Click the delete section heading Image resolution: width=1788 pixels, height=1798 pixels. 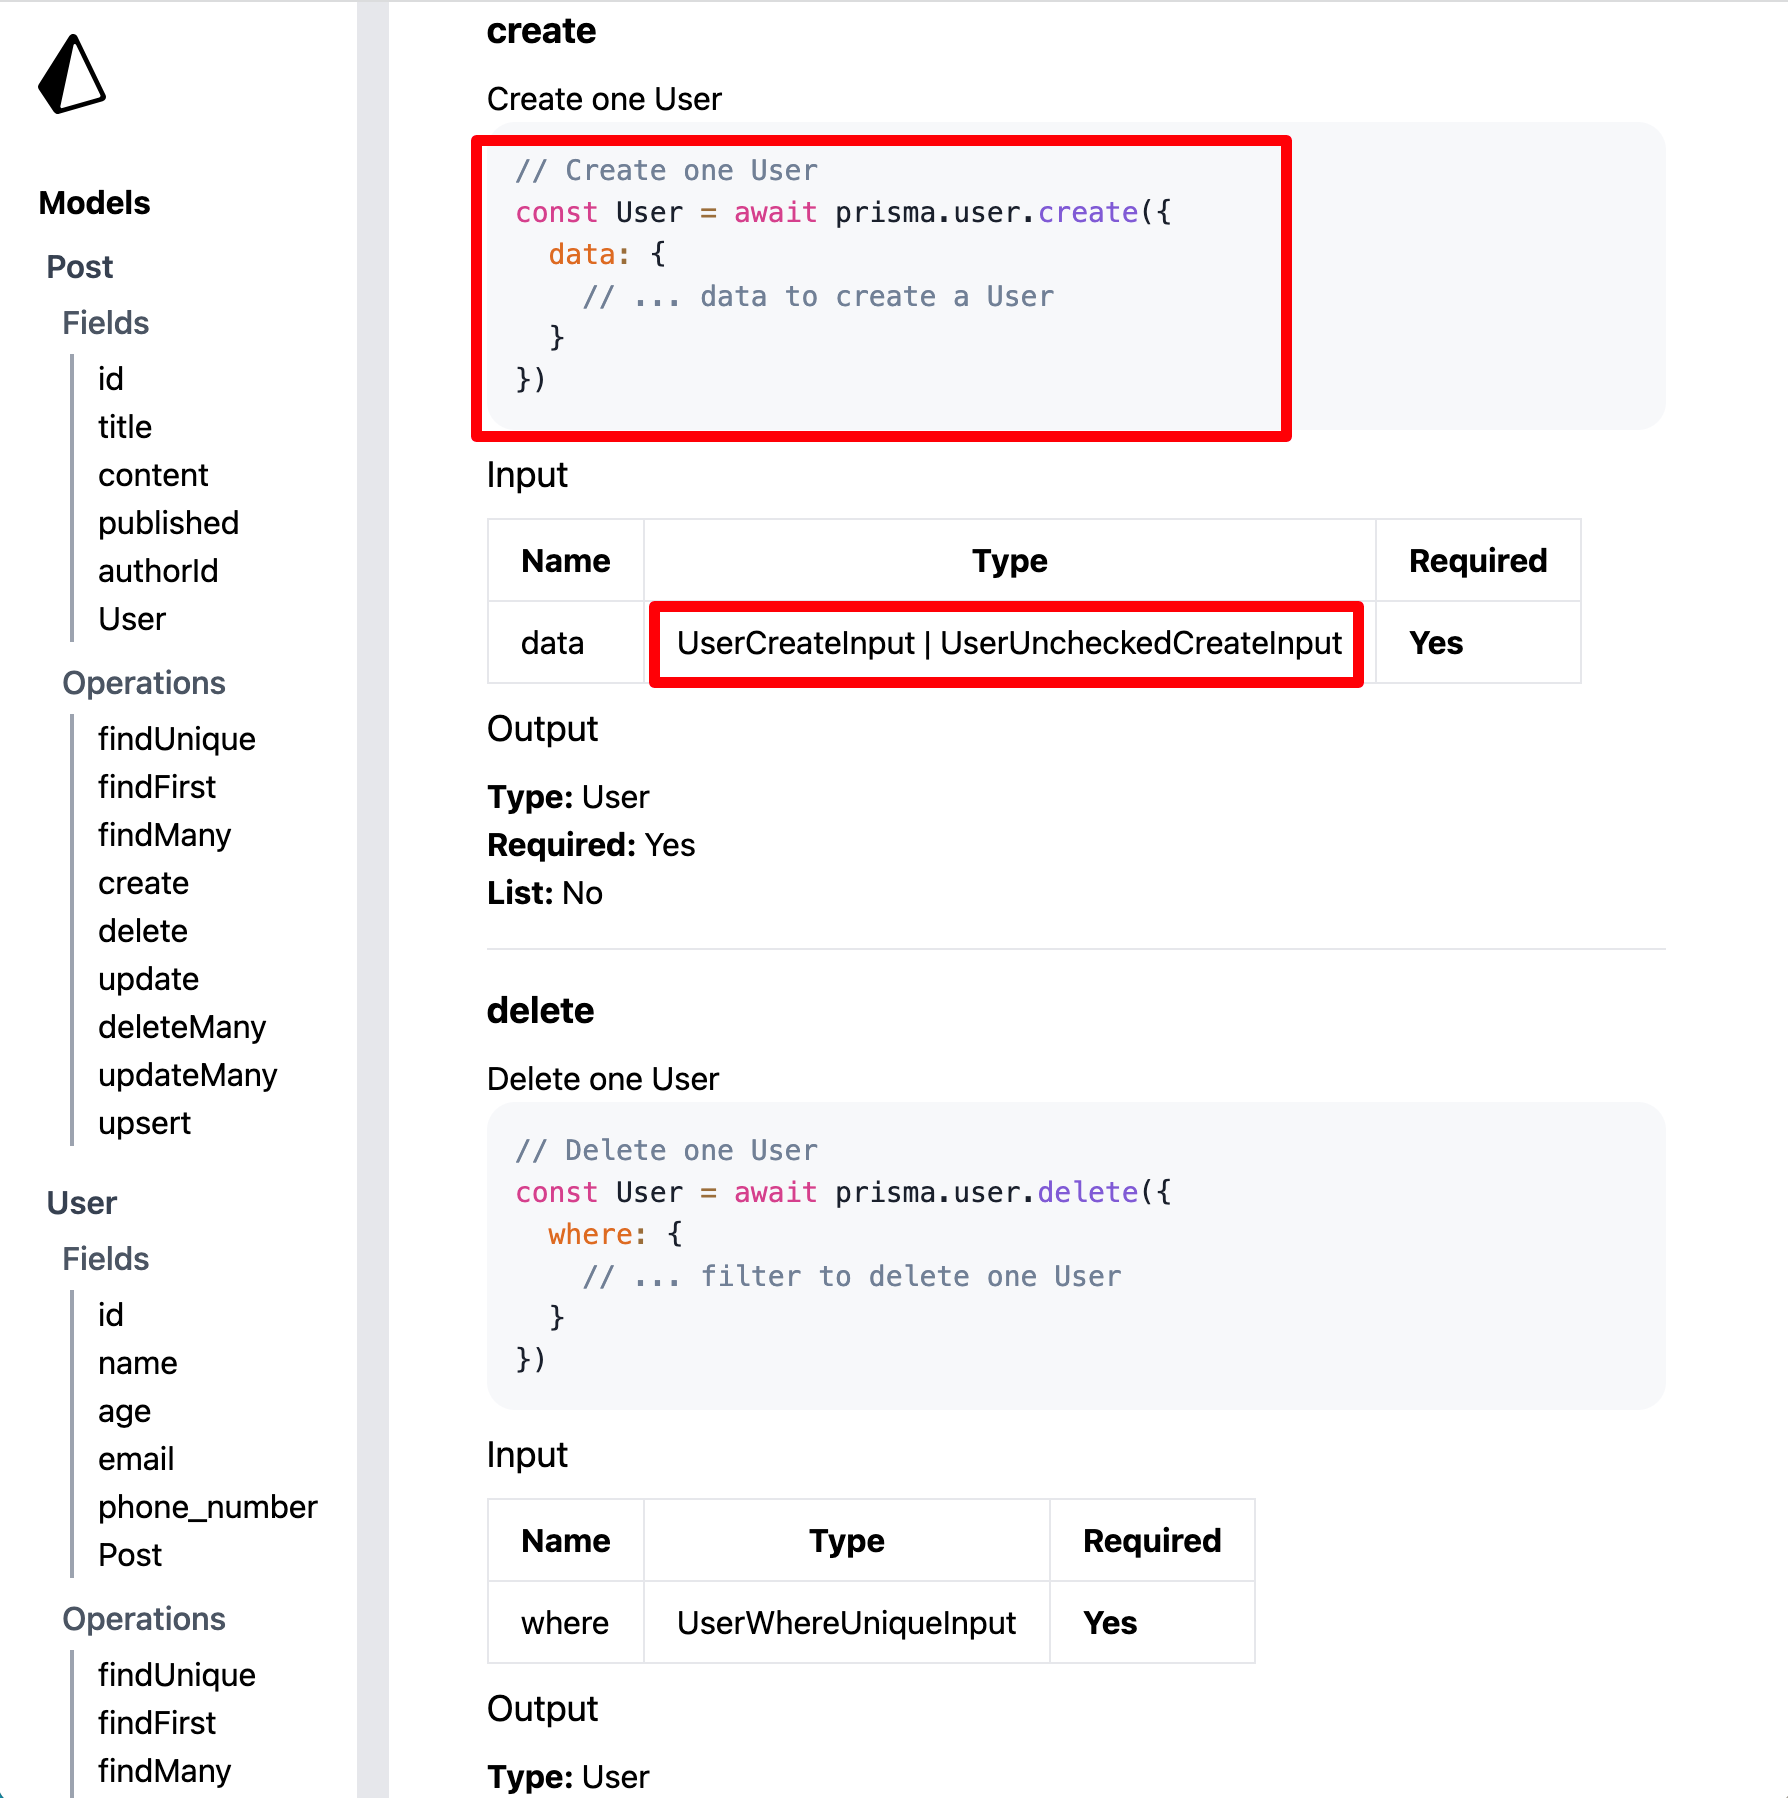540,1011
